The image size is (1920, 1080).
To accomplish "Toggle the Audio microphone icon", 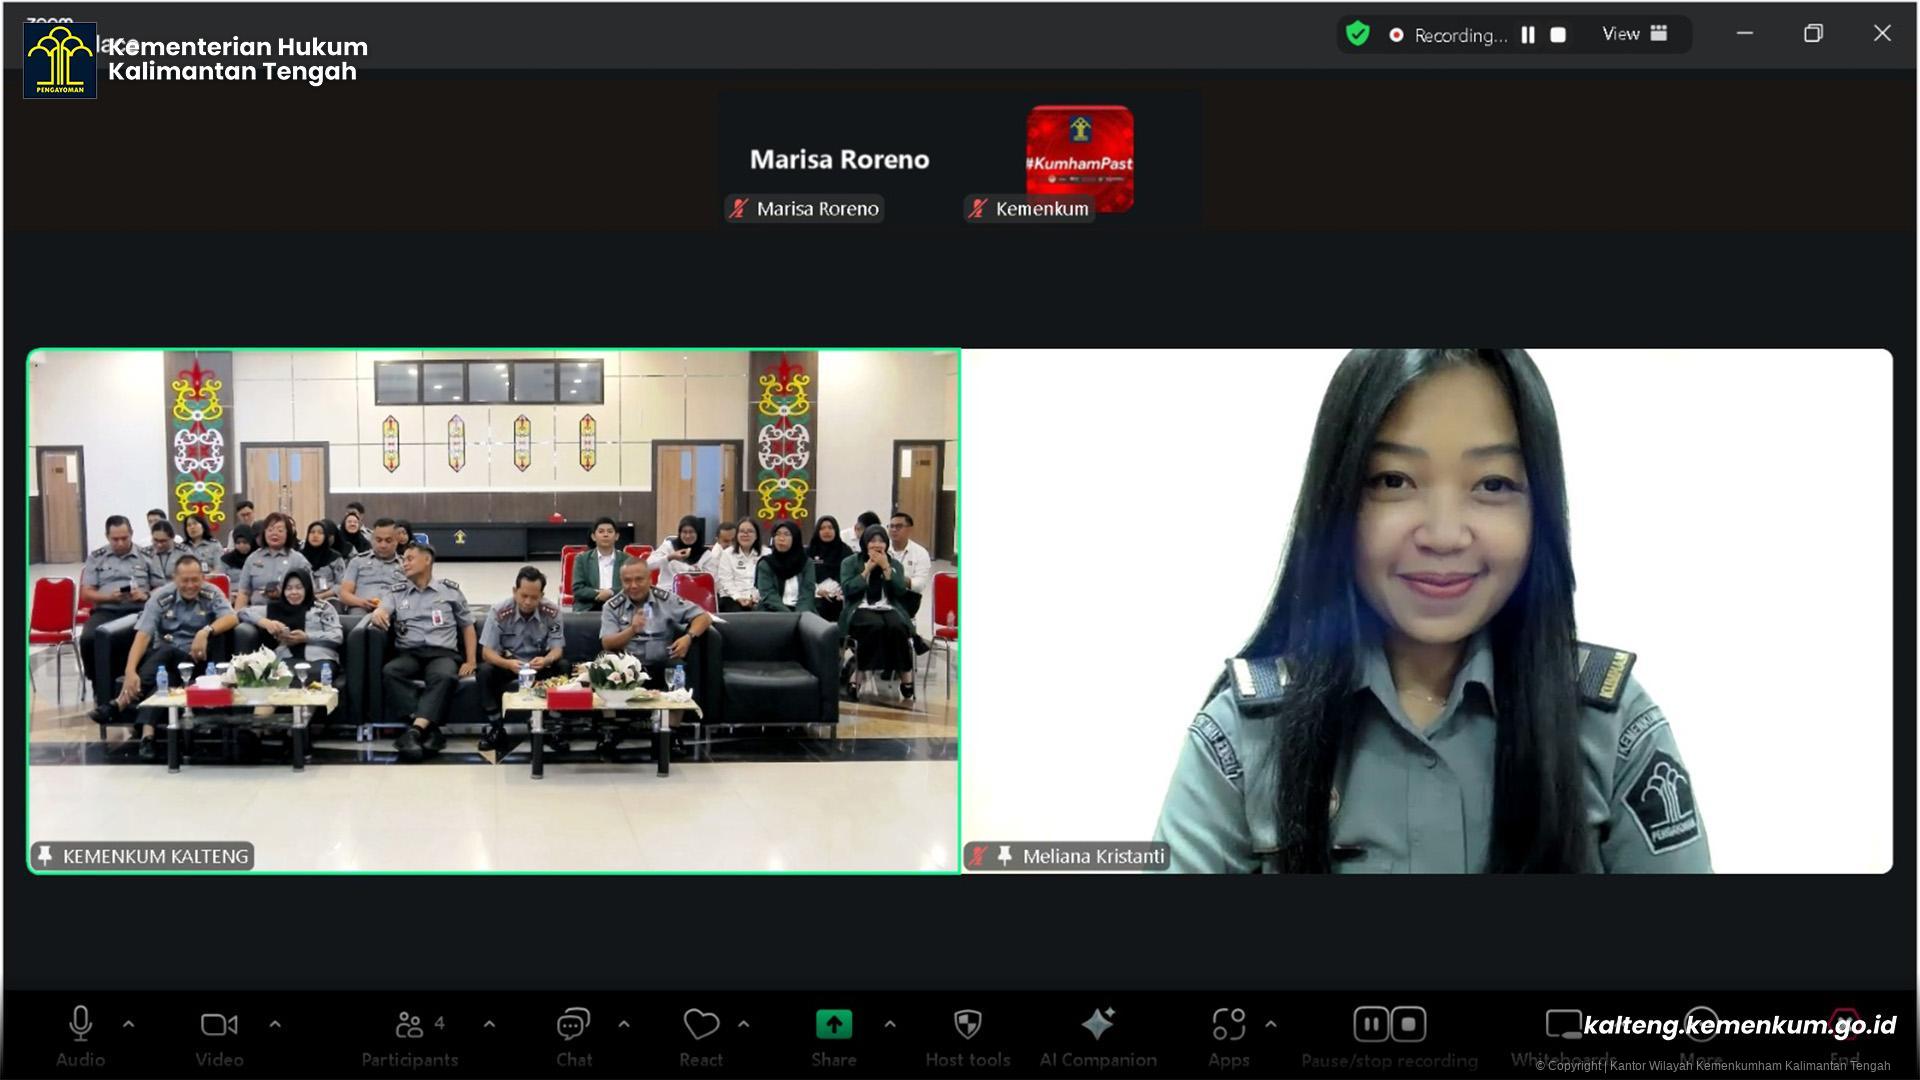I will [x=80, y=1024].
